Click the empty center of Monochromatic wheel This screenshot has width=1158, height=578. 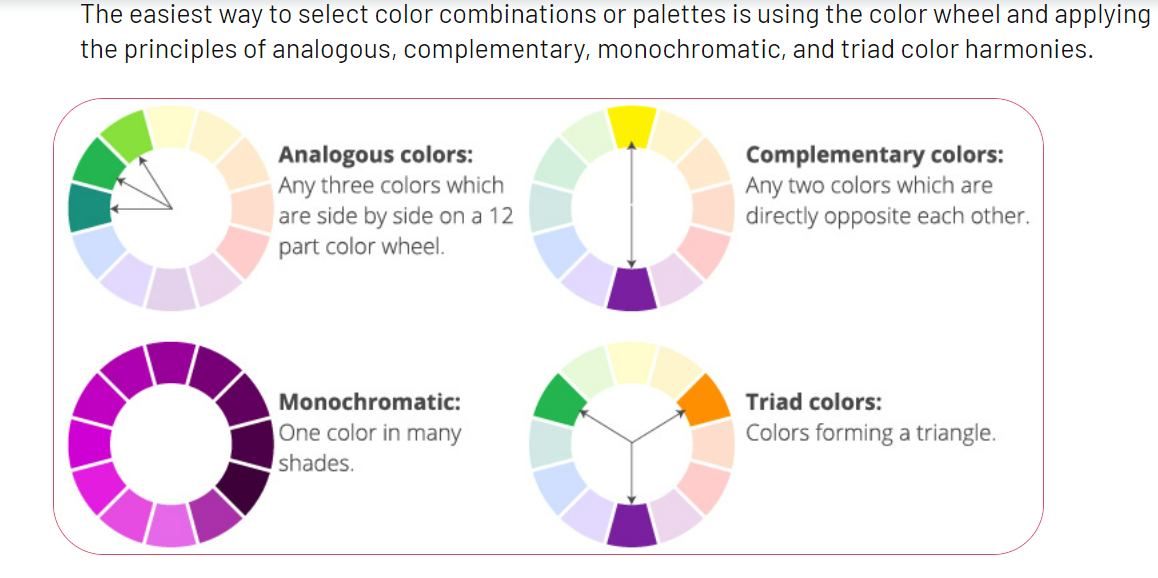tap(169, 443)
